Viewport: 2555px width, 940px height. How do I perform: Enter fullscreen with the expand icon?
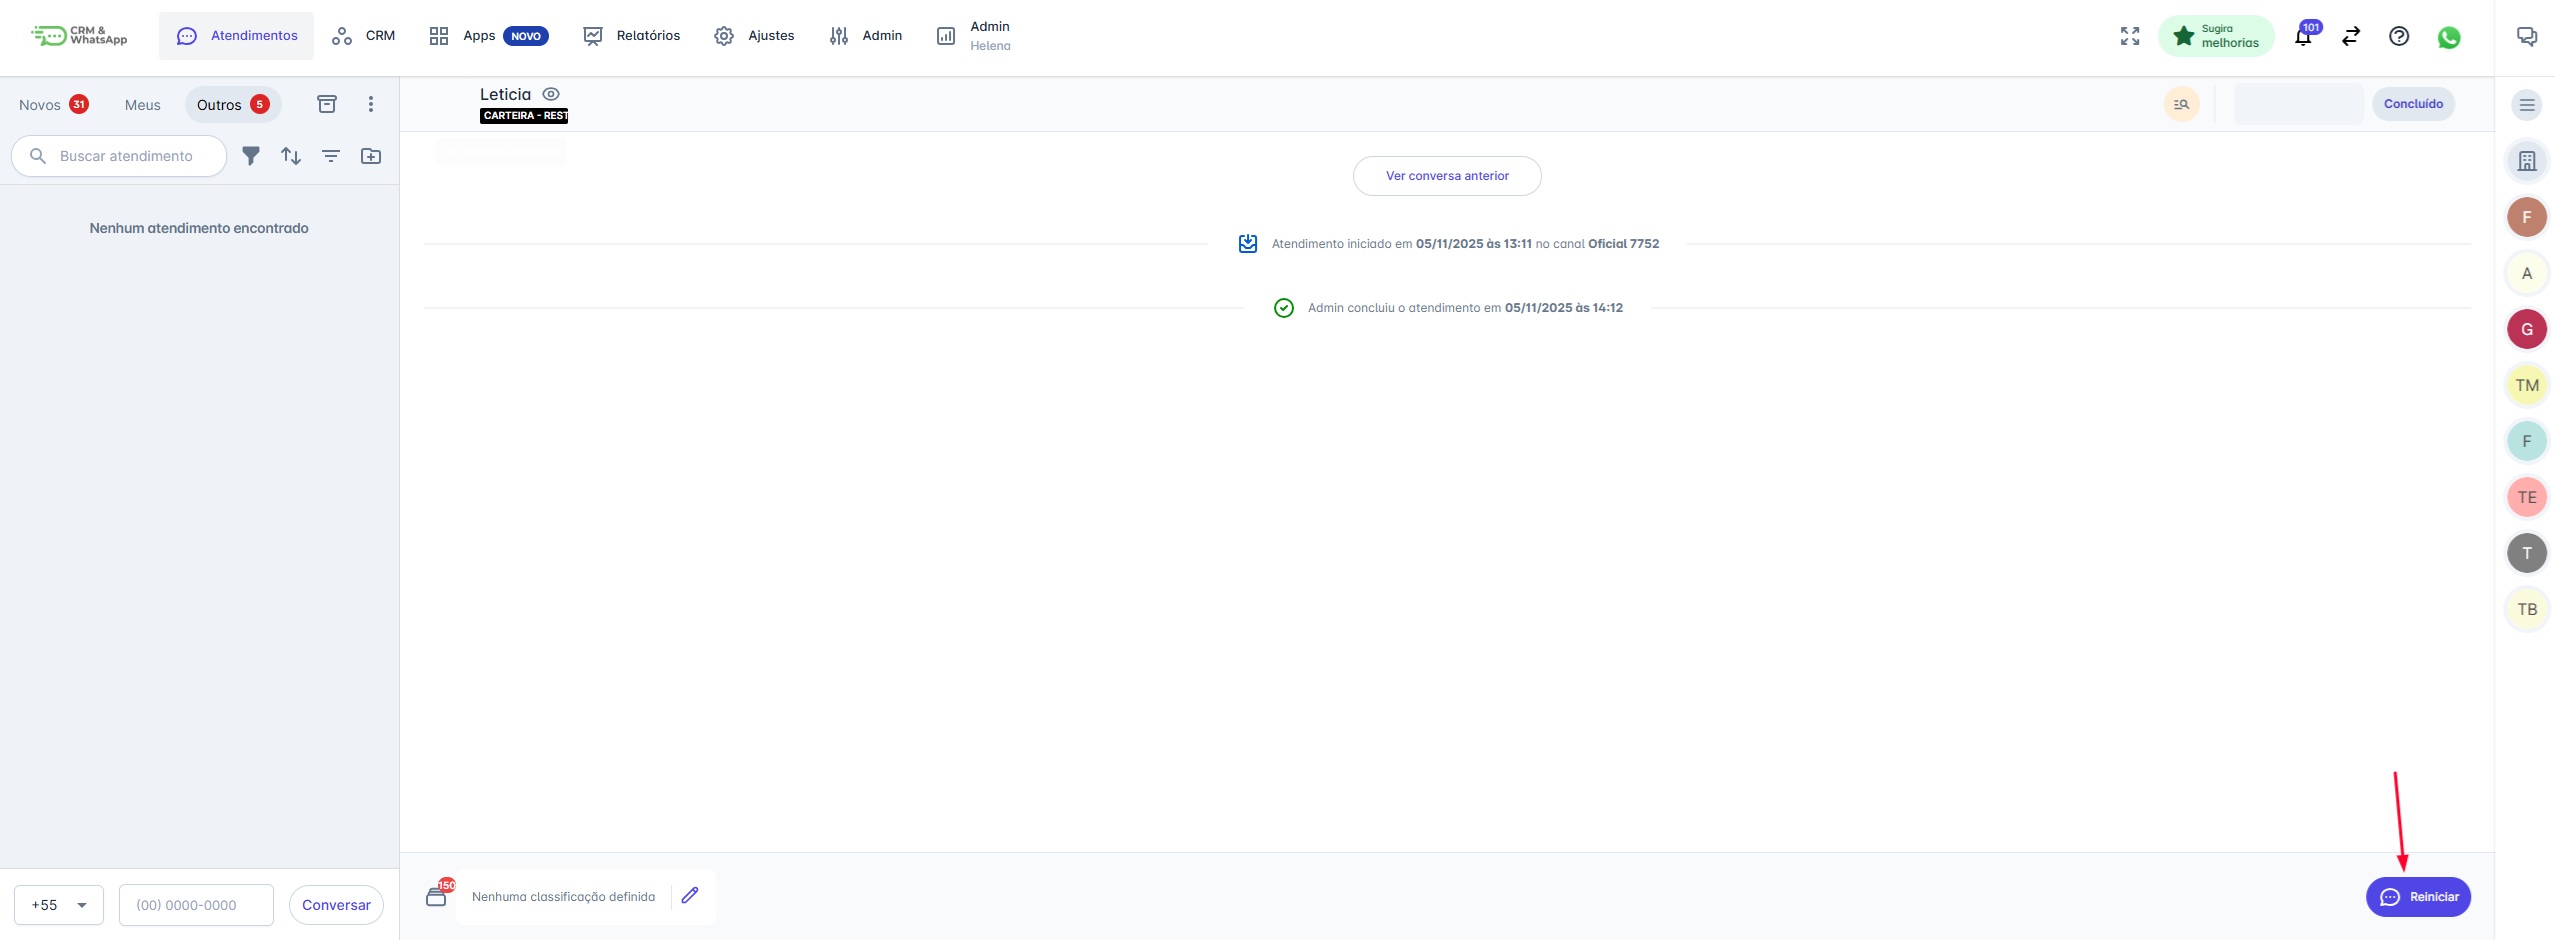(x=2130, y=36)
